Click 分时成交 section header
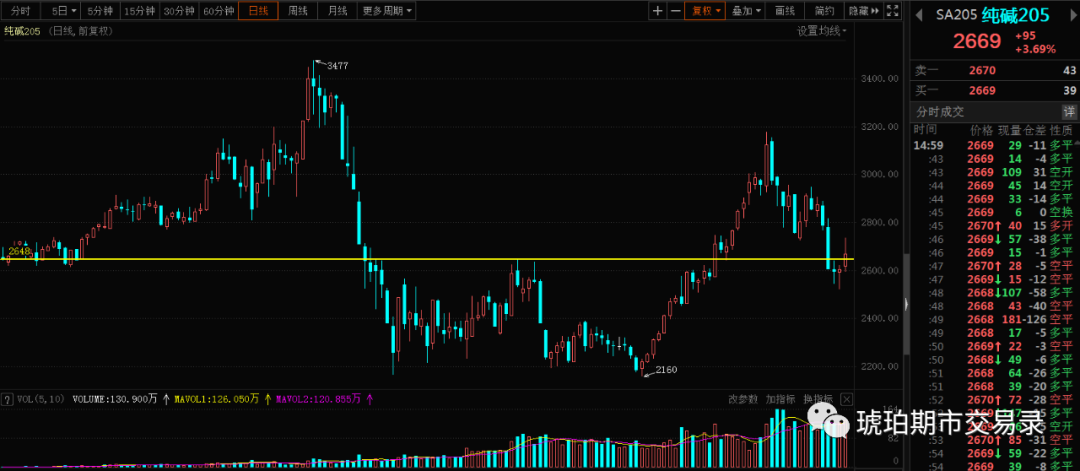Image resolution: width=1080 pixels, height=471 pixels. coord(940,112)
